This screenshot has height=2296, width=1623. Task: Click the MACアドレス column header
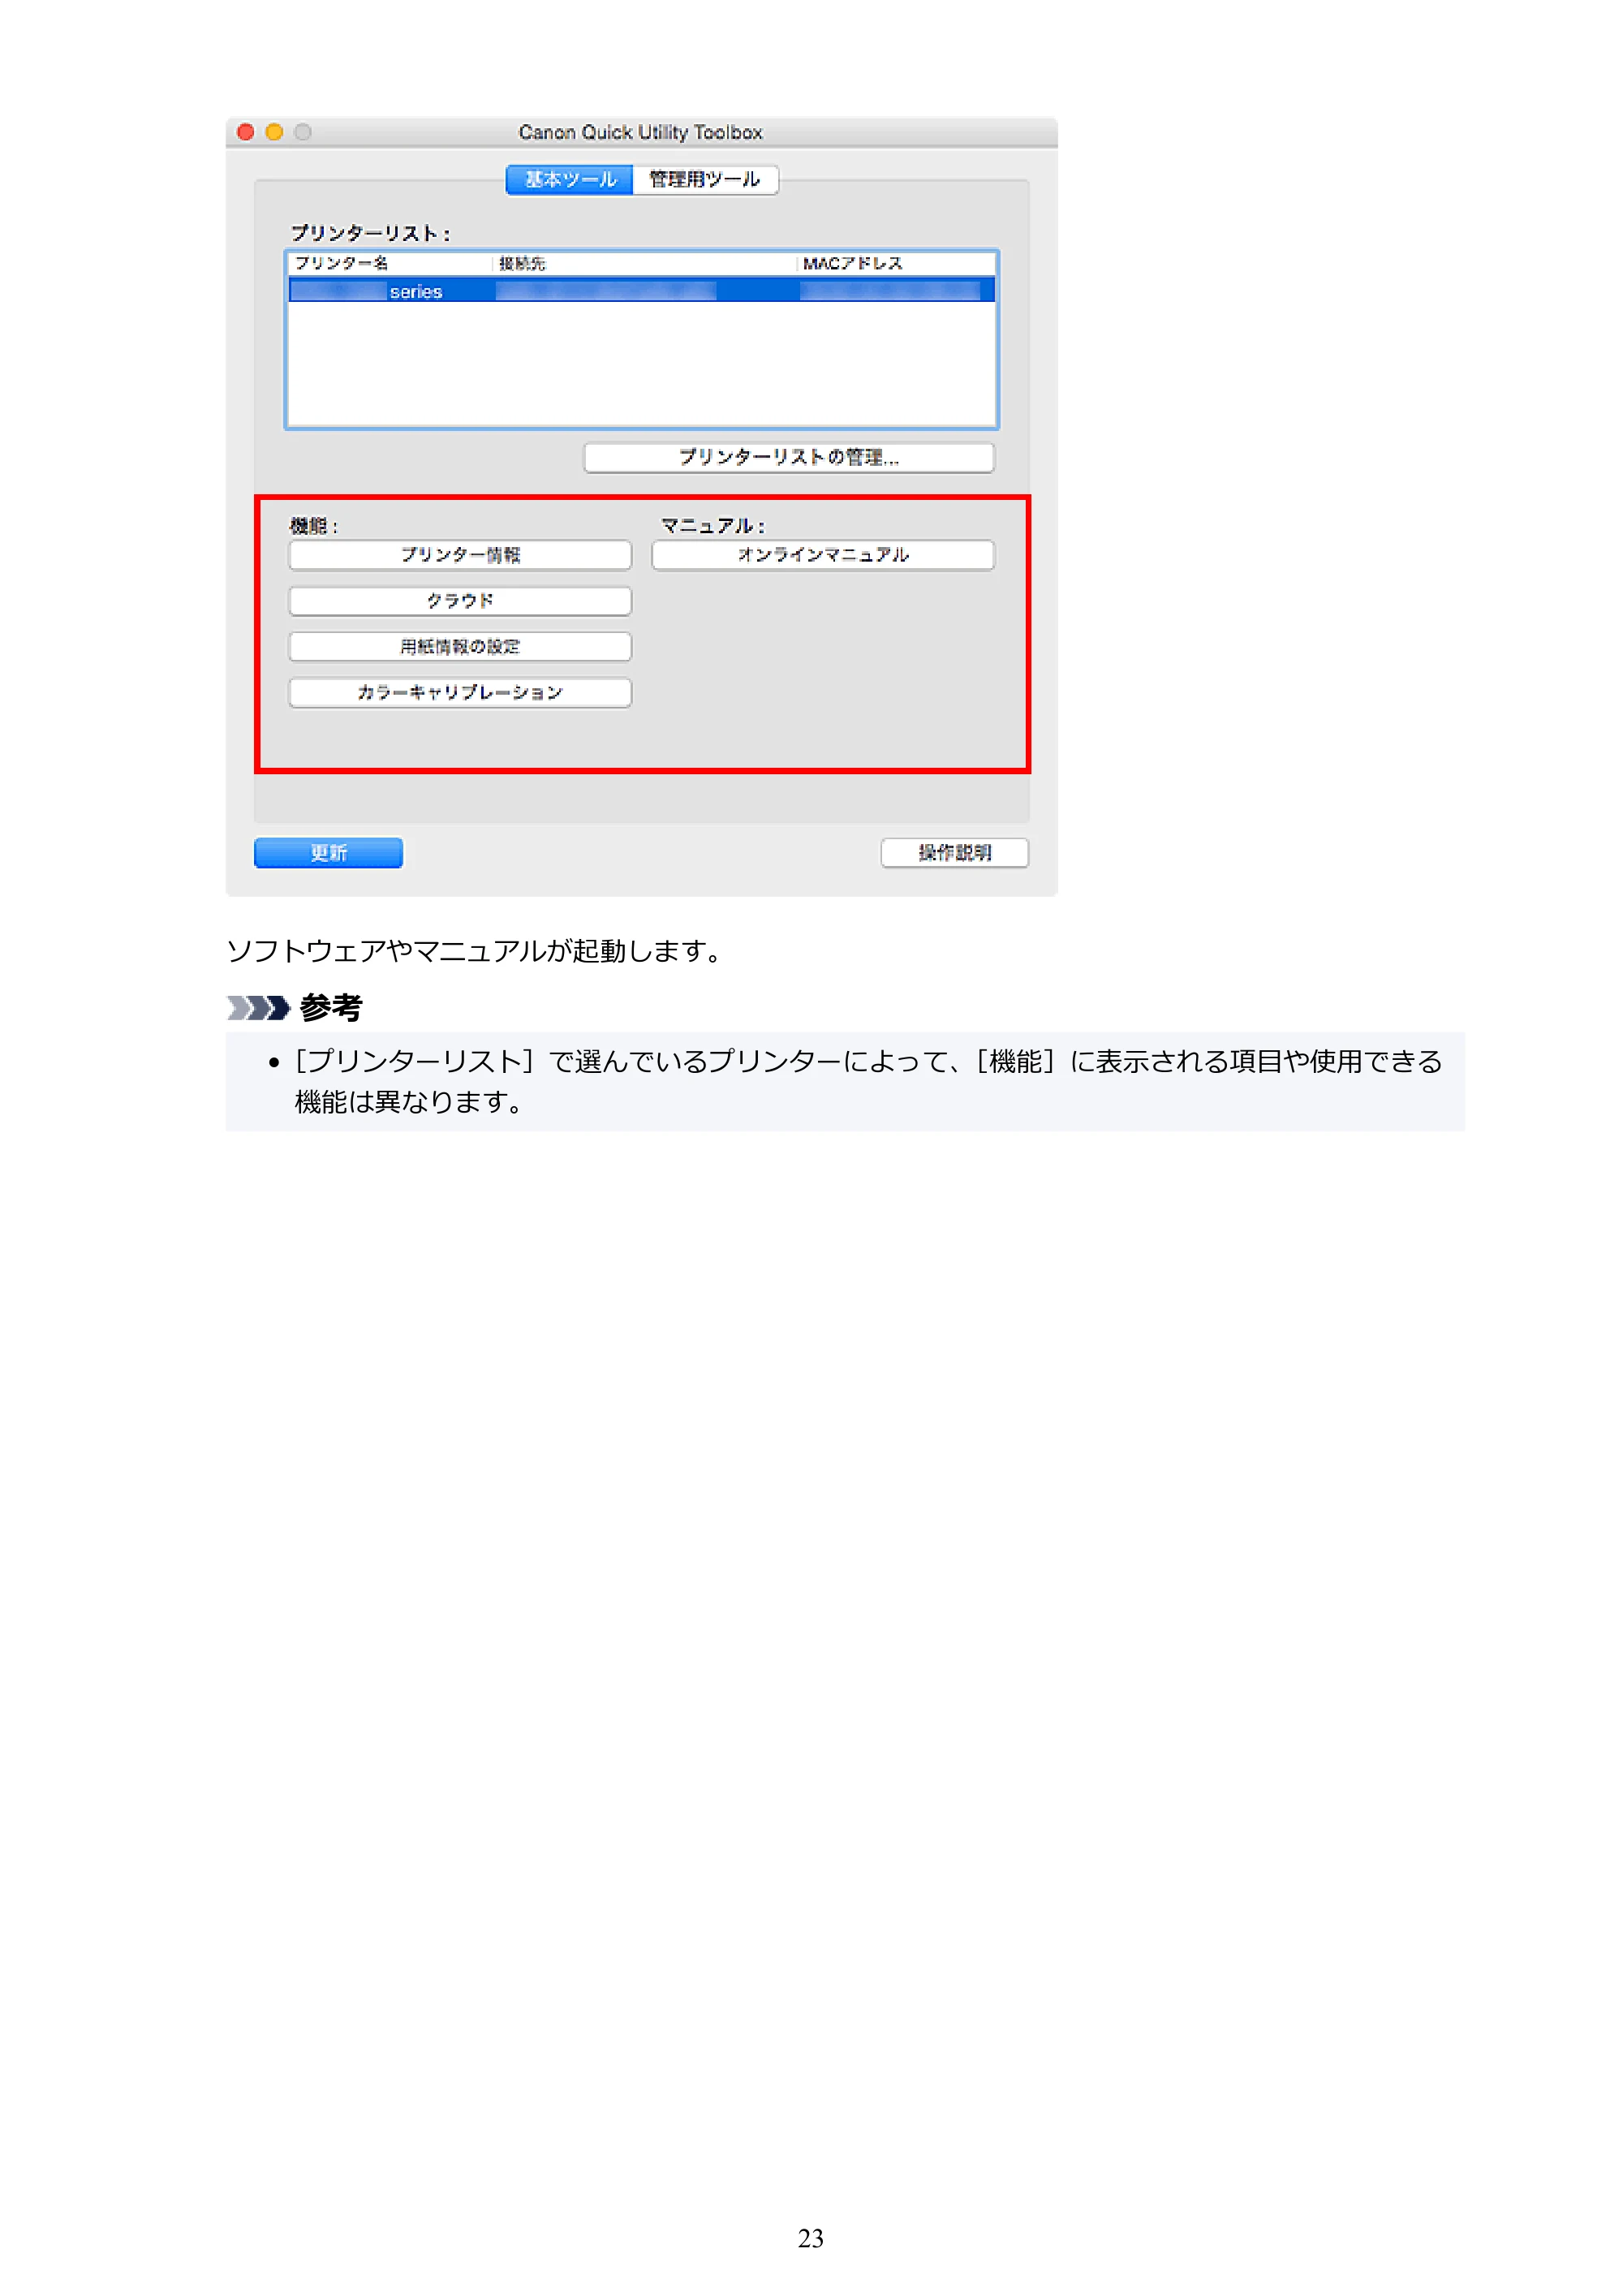[897, 263]
